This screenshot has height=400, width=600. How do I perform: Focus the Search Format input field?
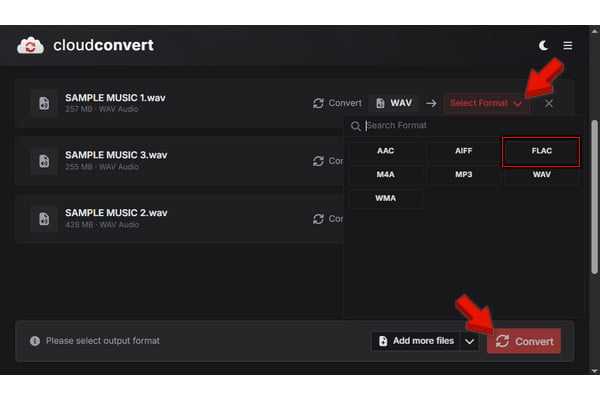pyautogui.click(x=465, y=126)
